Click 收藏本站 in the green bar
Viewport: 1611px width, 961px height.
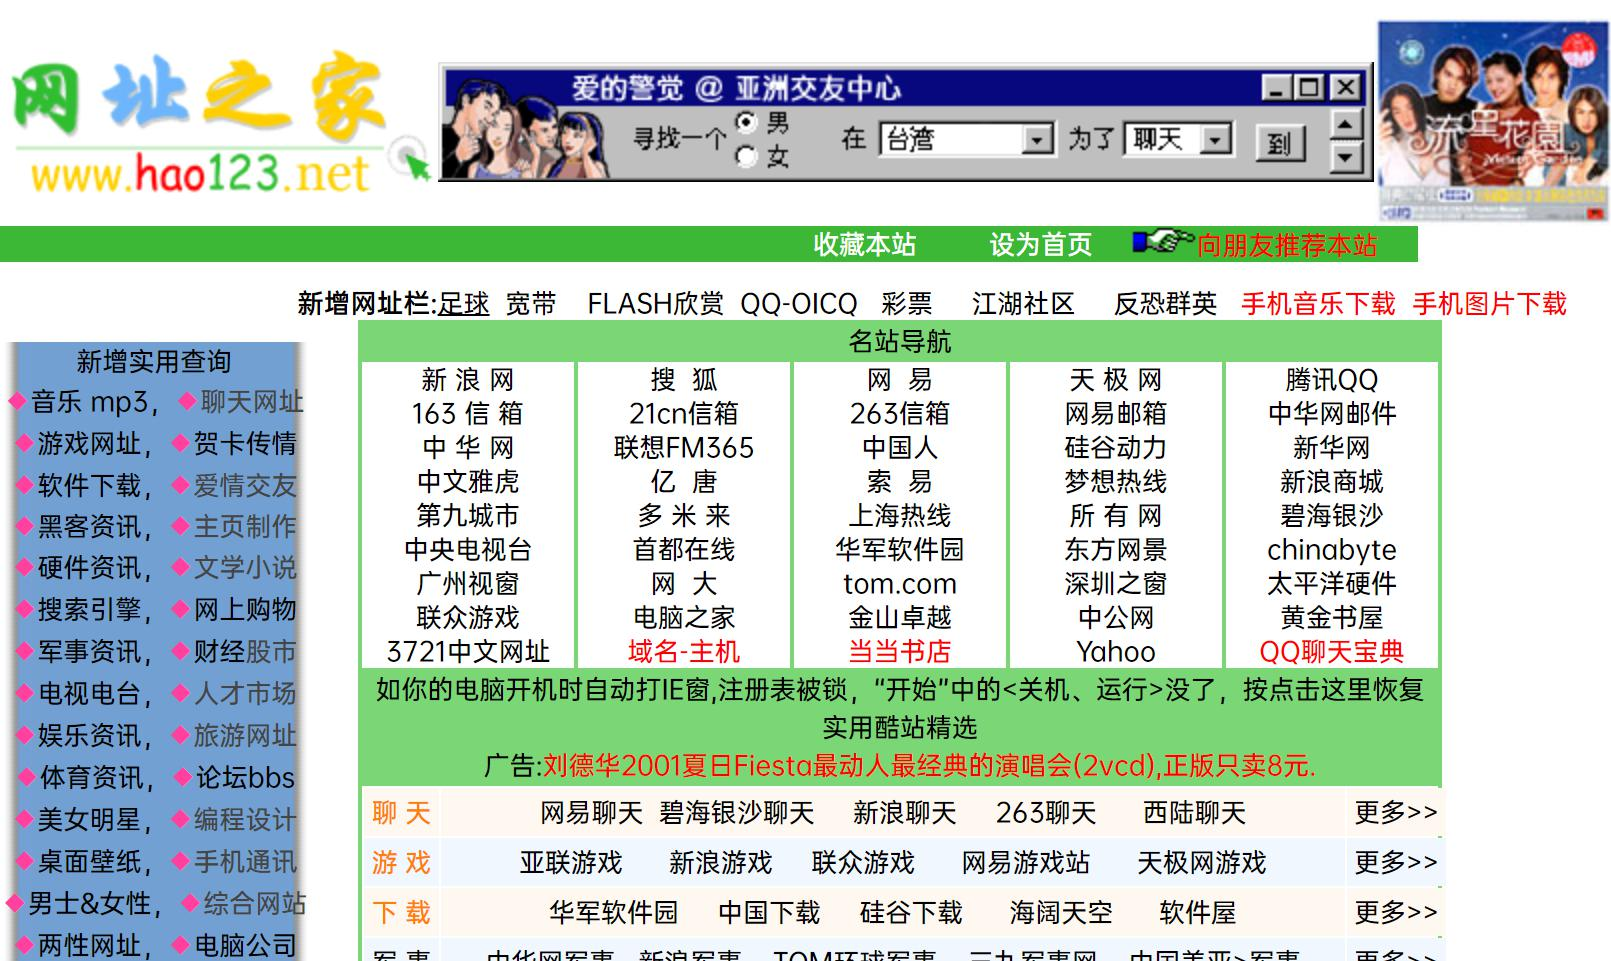(864, 245)
